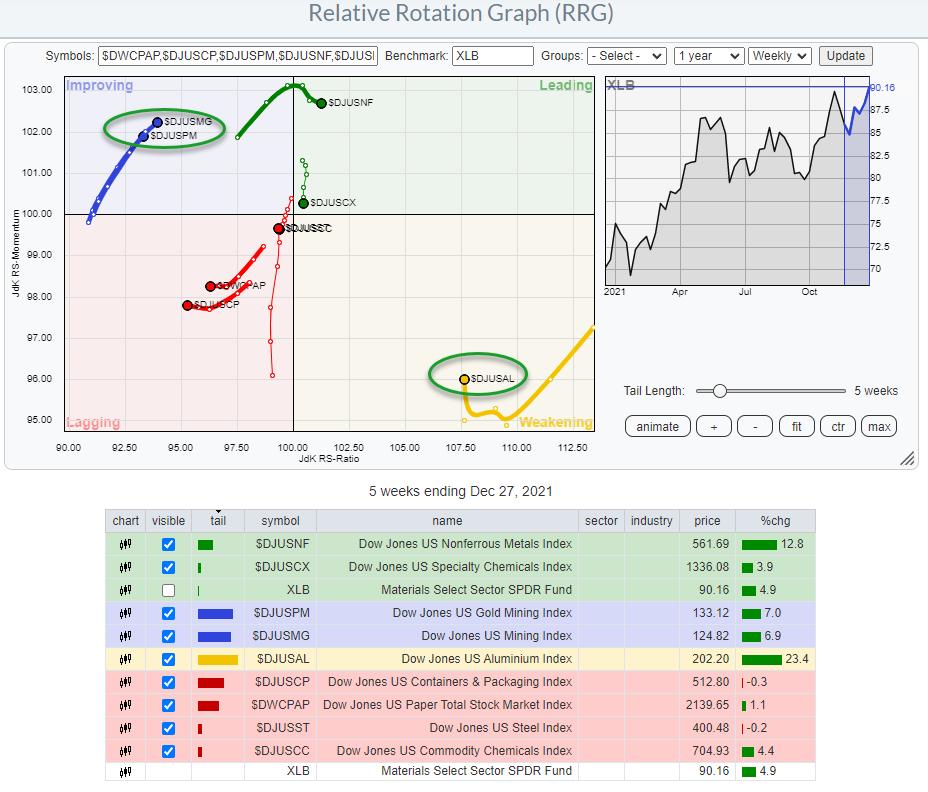Hide the Dow Jones US Steel Index
The image size is (928, 792).
pyautogui.click(x=168, y=728)
